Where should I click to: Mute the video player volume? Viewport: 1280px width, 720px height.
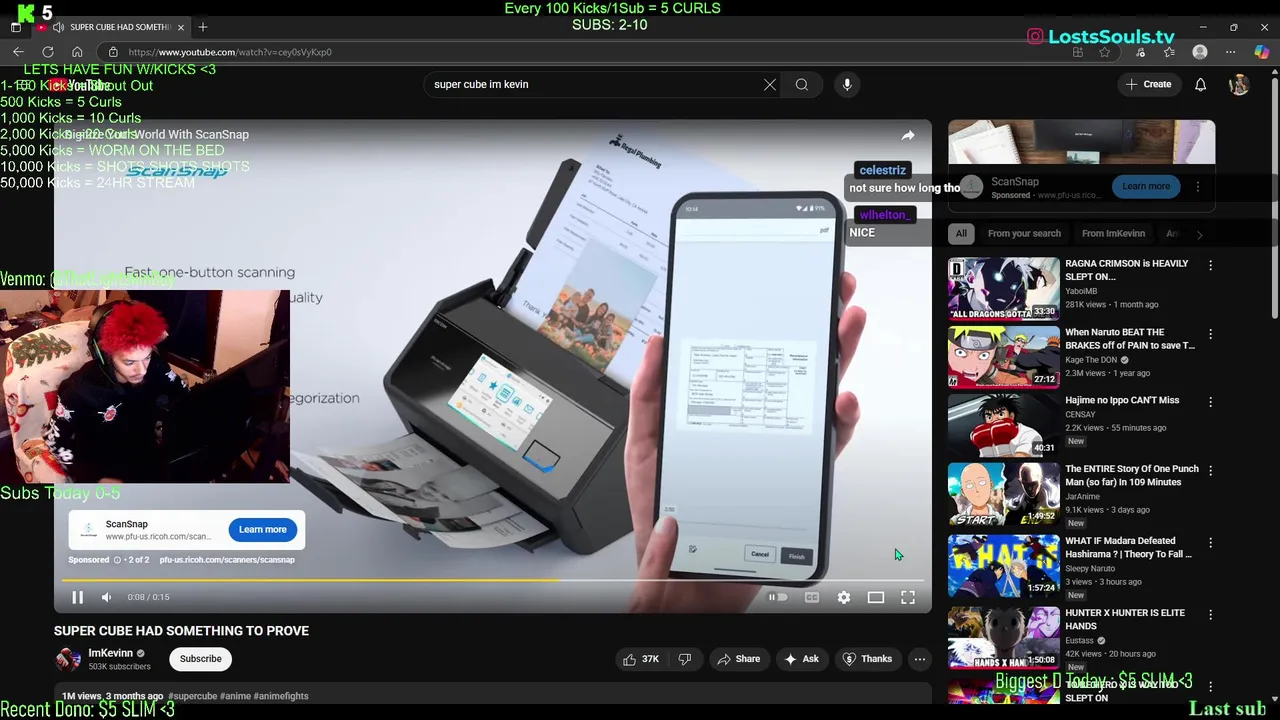[107, 597]
